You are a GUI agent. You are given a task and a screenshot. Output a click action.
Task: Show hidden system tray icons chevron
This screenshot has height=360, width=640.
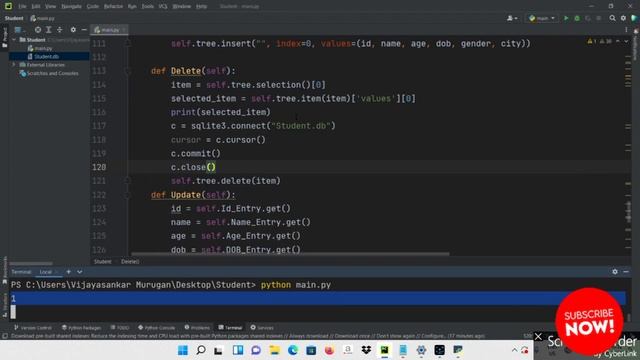pyautogui.click(x=514, y=350)
